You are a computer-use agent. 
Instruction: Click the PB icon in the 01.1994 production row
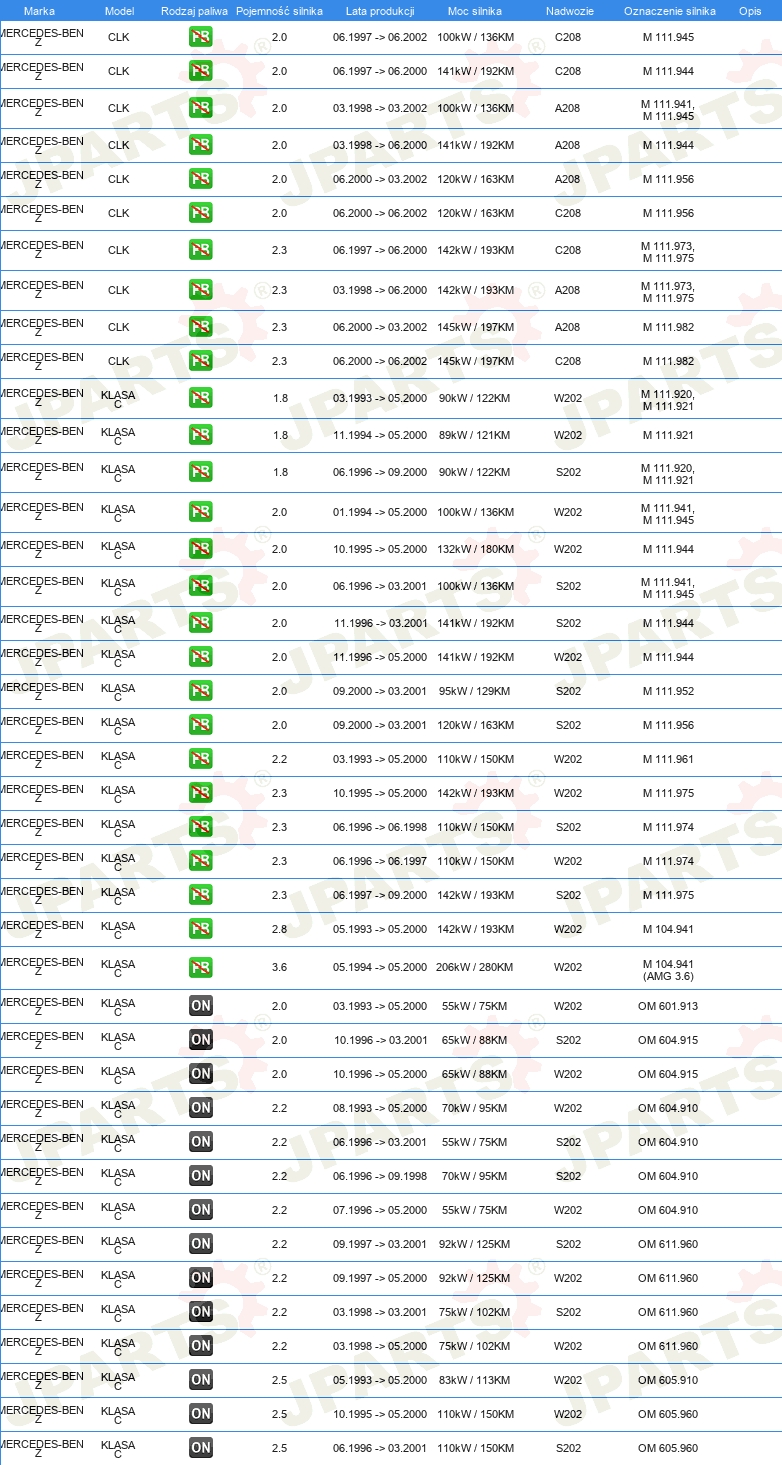pyautogui.click(x=201, y=512)
